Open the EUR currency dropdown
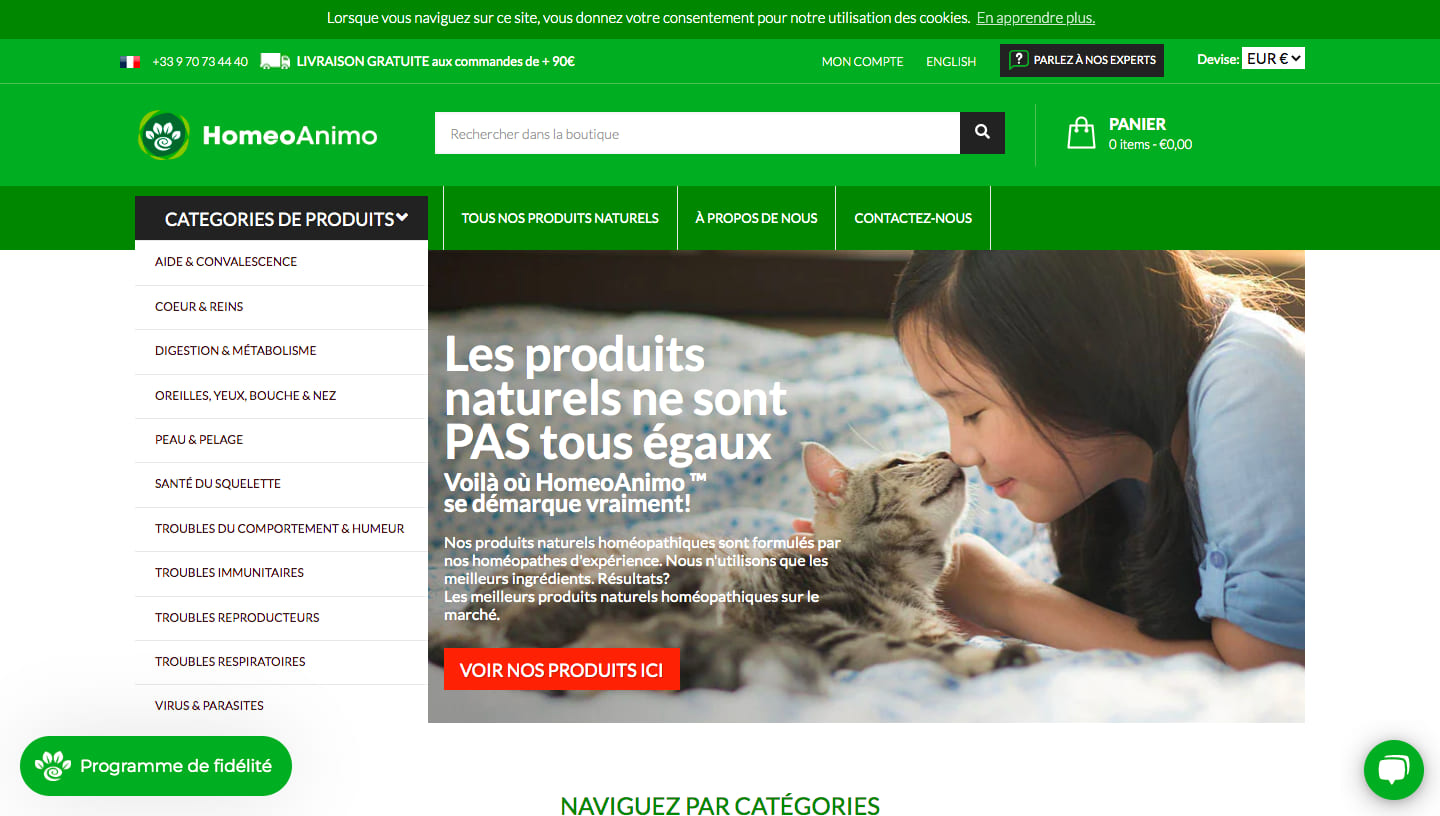Viewport: 1440px width, 816px height. click(1273, 59)
